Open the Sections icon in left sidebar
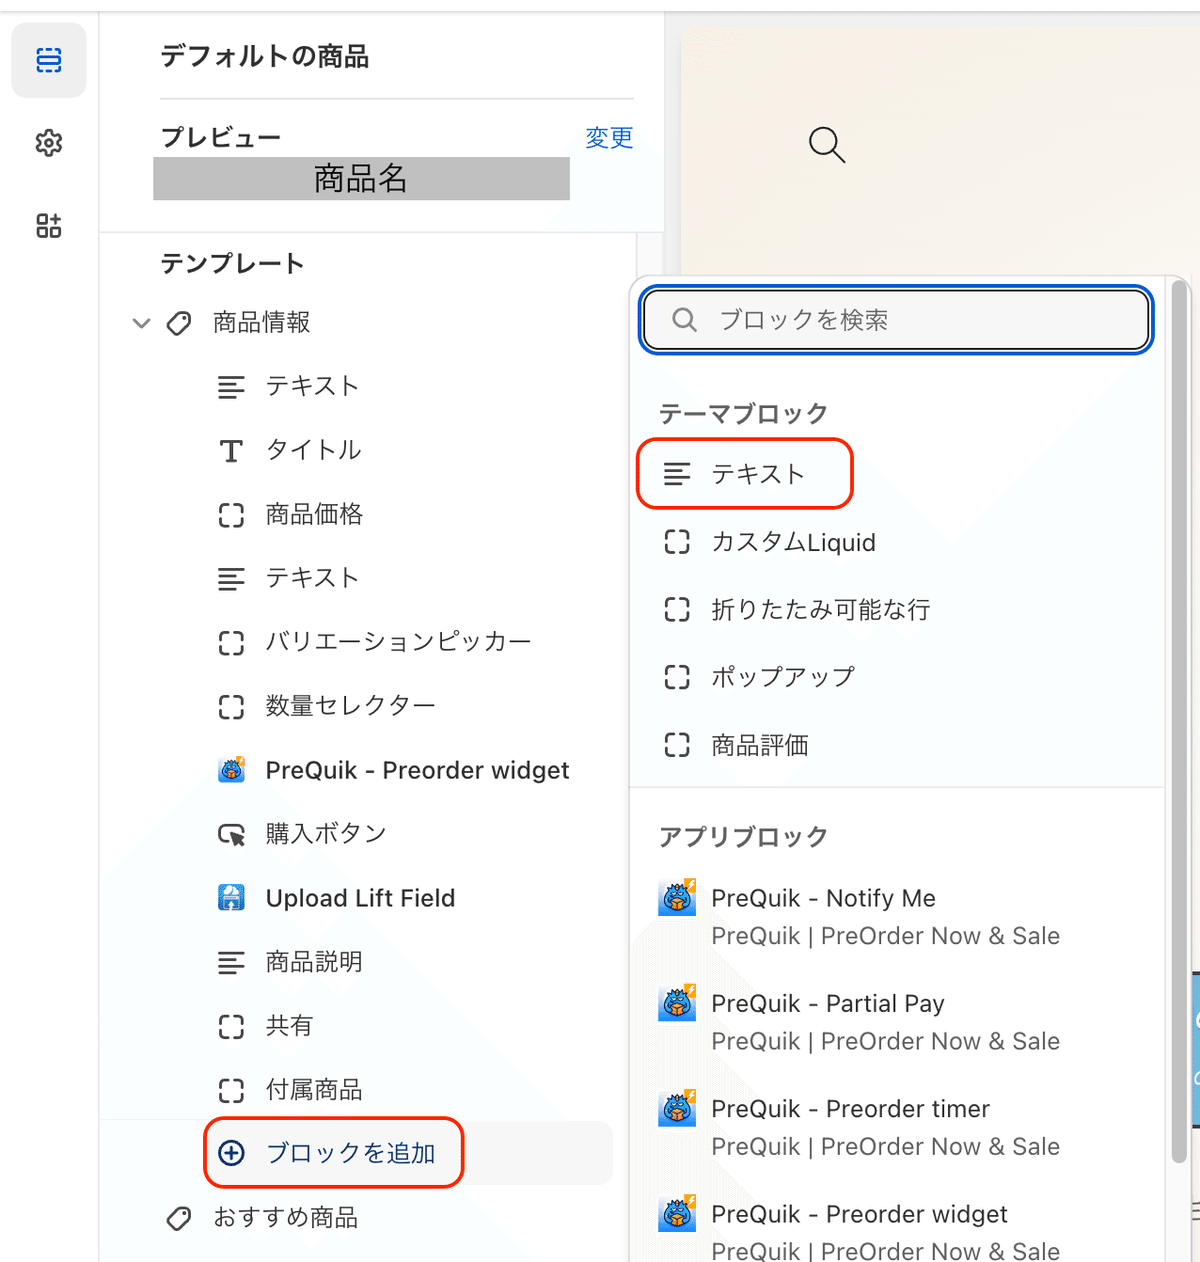The width and height of the screenshot is (1200, 1262). coord(49,60)
